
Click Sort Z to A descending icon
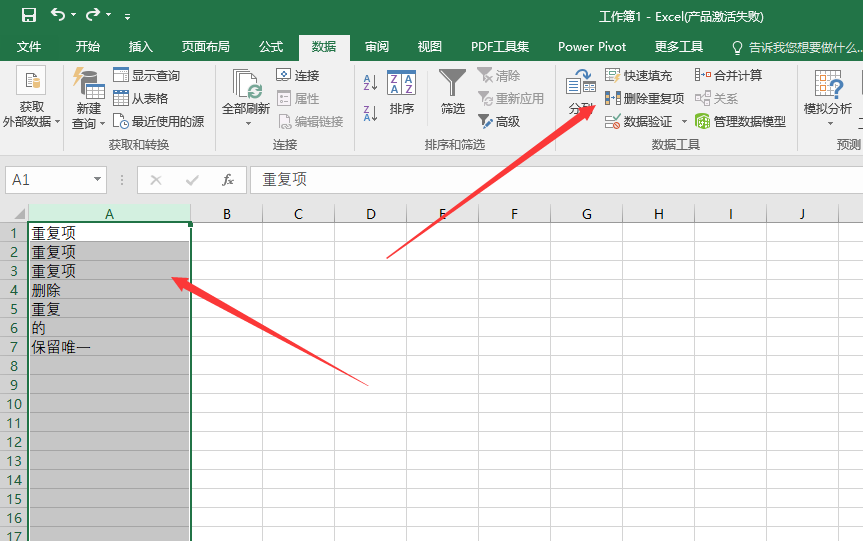click(x=370, y=113)
